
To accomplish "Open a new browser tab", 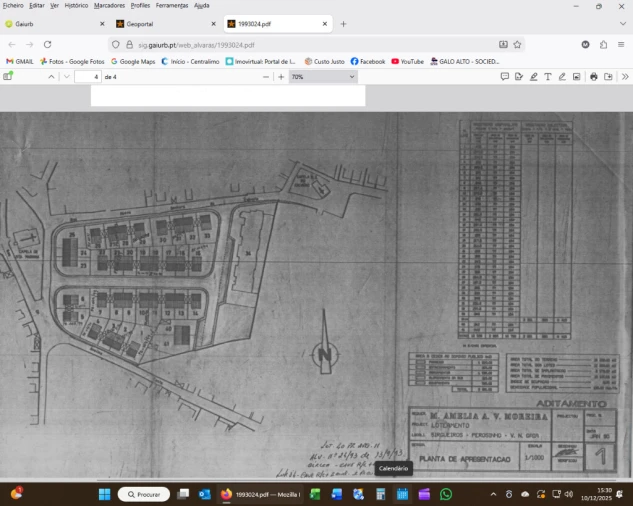I will tap(343, 23).
